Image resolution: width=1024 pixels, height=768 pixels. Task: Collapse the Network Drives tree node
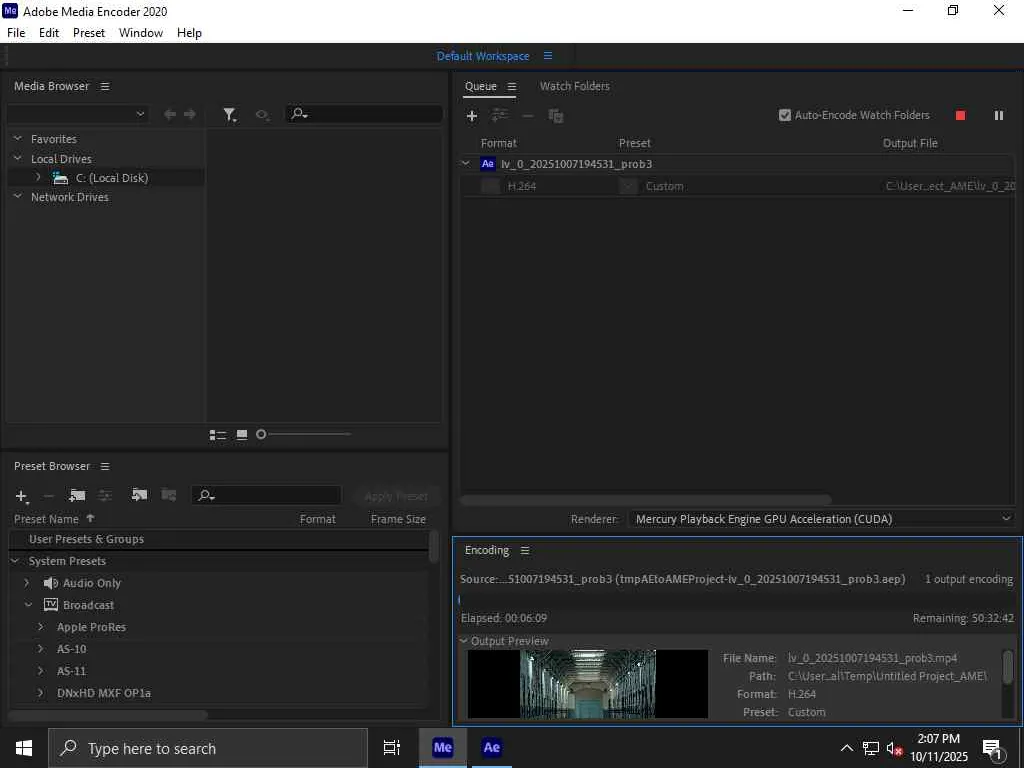[18, 196]
